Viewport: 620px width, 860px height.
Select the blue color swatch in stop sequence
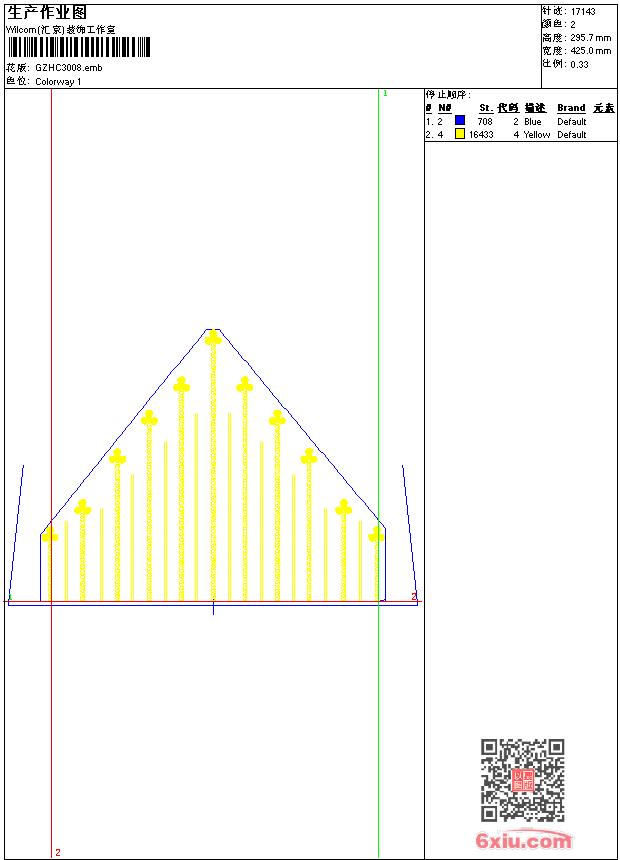(460, 120)
